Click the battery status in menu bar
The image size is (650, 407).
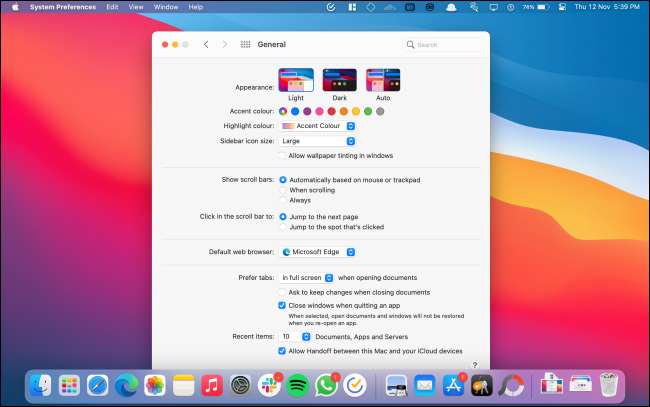(536, 7)
